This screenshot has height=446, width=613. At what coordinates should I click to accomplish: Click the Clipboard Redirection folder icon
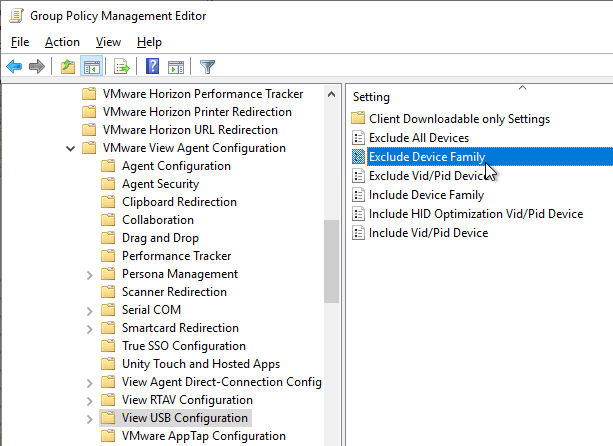tap(108, 201)
